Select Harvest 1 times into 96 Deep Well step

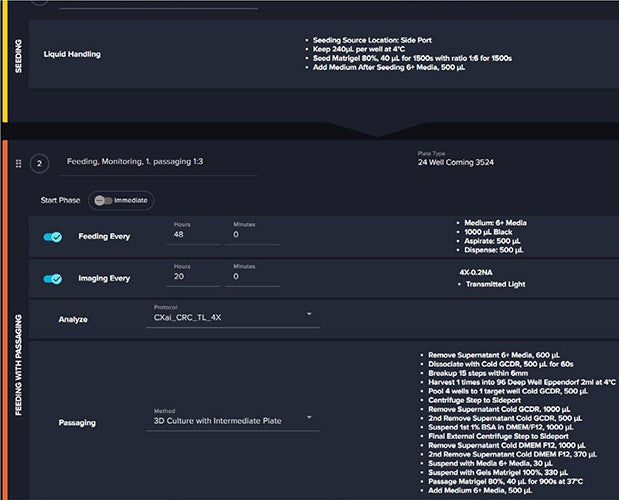point(522,382)
